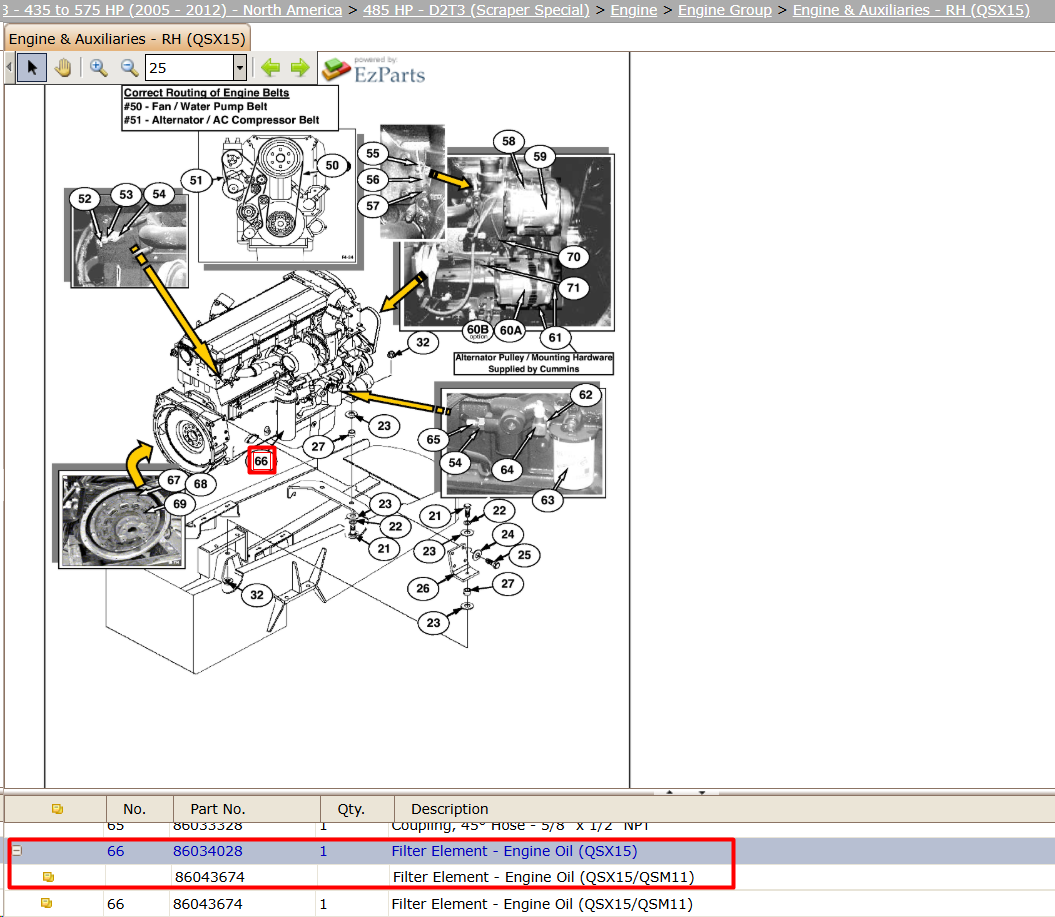Go to next diagram page
This screenshot has height=917, width=1055.
(x=300, y=67)
